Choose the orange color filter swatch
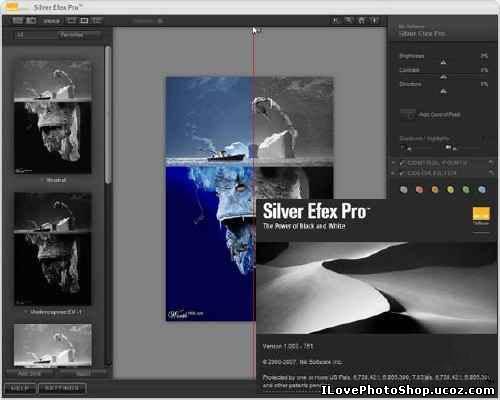500x400 pixels. (x=435, y=190)
